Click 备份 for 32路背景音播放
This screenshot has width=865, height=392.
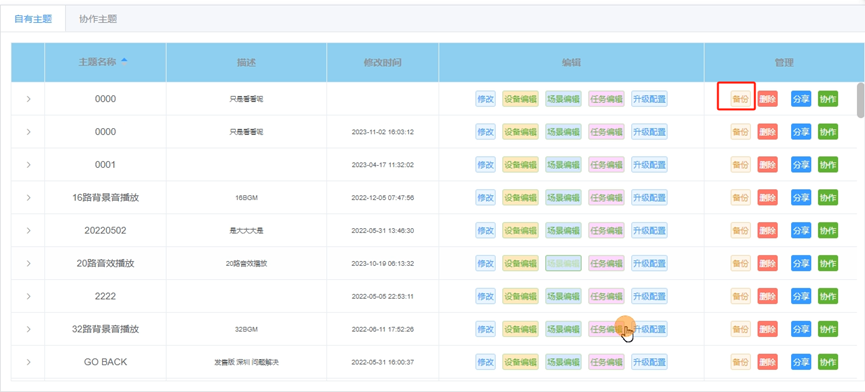pyautogui.click(x=740, y=329)
